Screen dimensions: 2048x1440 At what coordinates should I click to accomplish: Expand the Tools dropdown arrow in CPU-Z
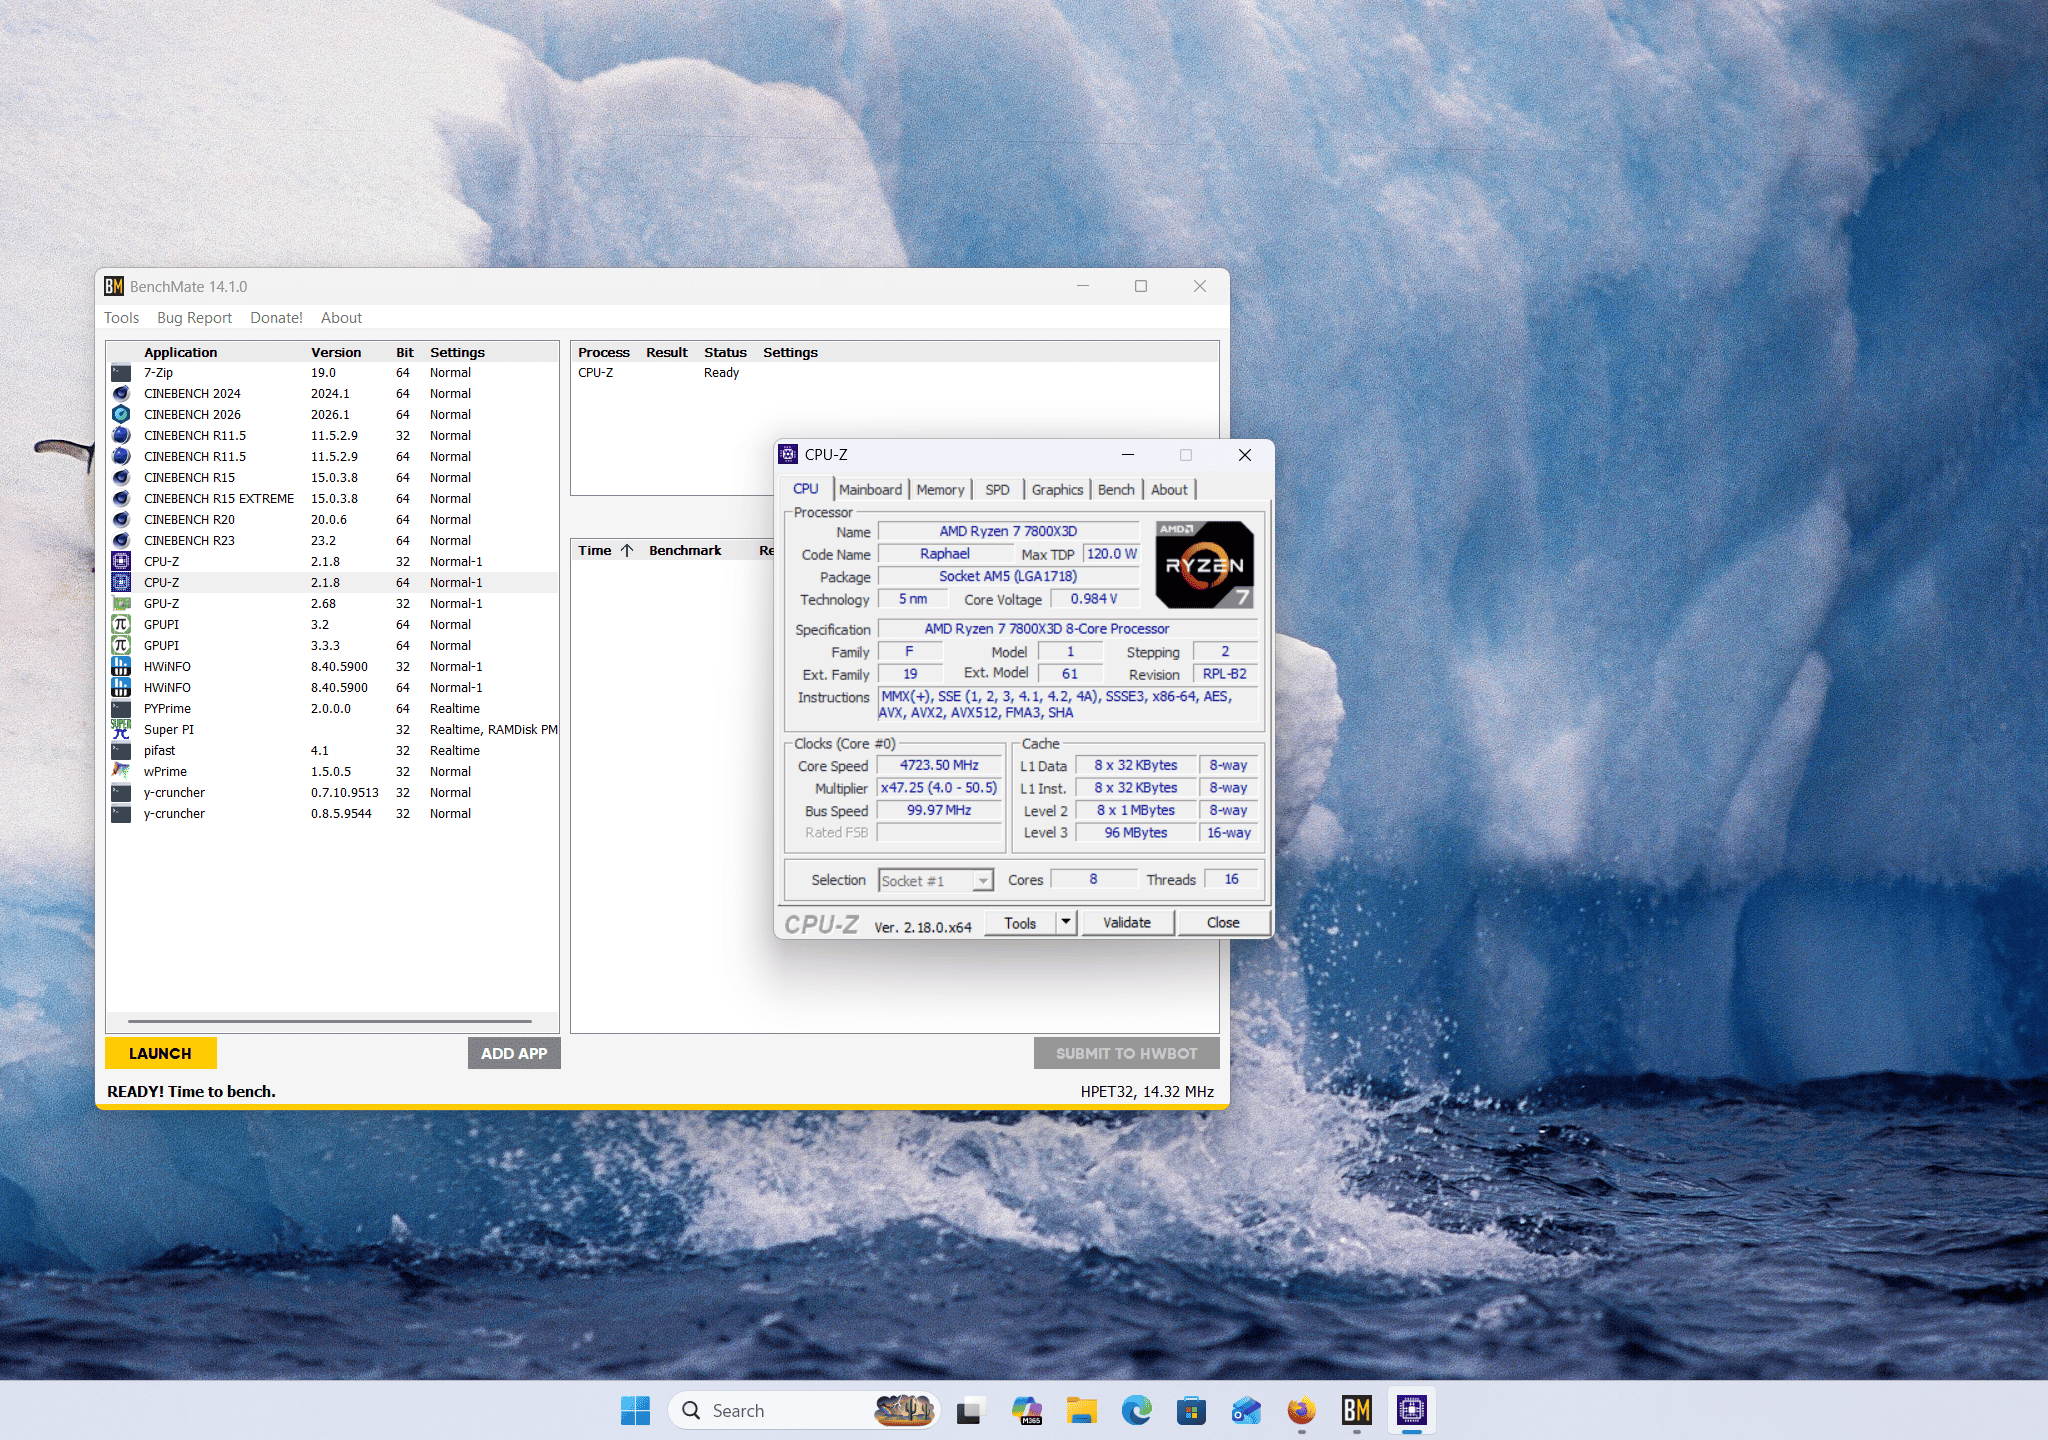1066,922
